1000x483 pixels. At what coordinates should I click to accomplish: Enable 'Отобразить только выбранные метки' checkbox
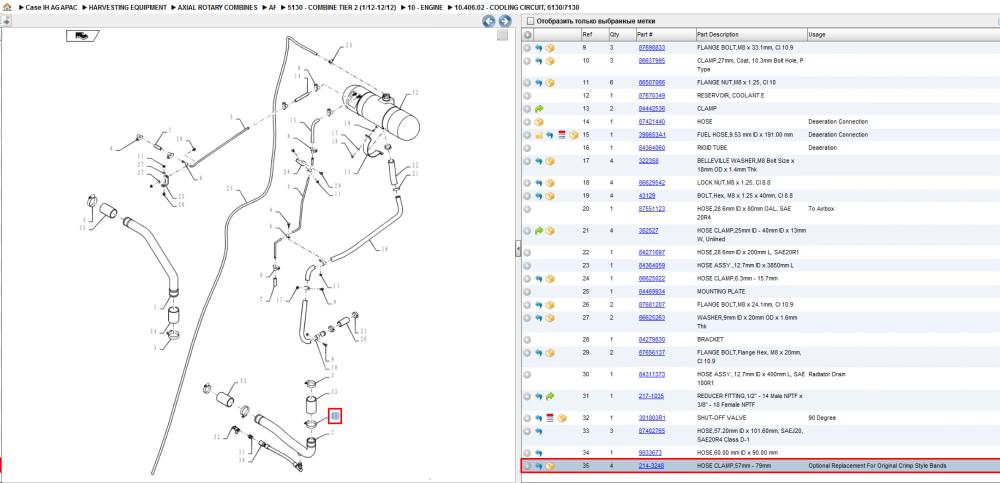coord(530,21)
